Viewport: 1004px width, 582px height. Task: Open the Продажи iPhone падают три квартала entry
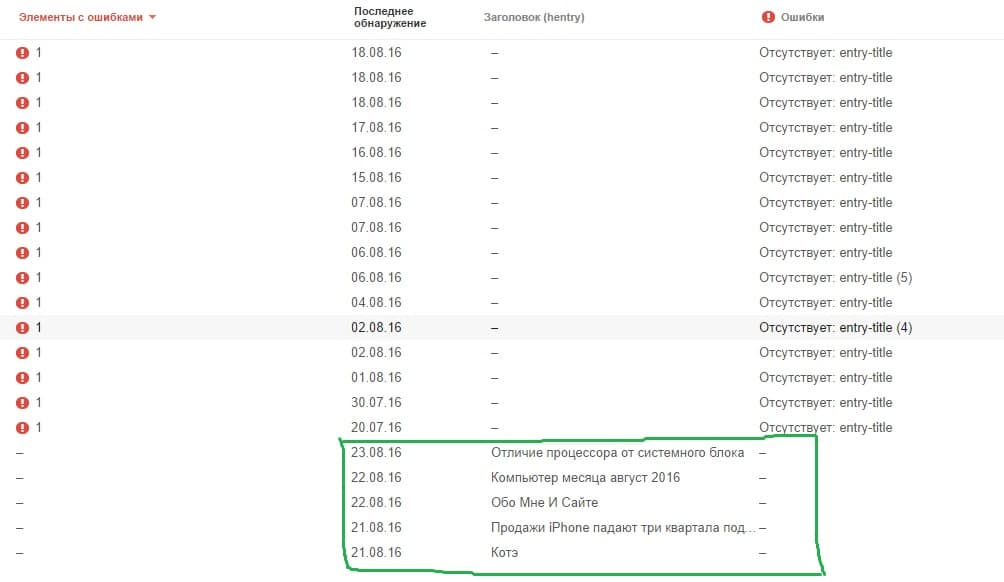click(622, 527)
